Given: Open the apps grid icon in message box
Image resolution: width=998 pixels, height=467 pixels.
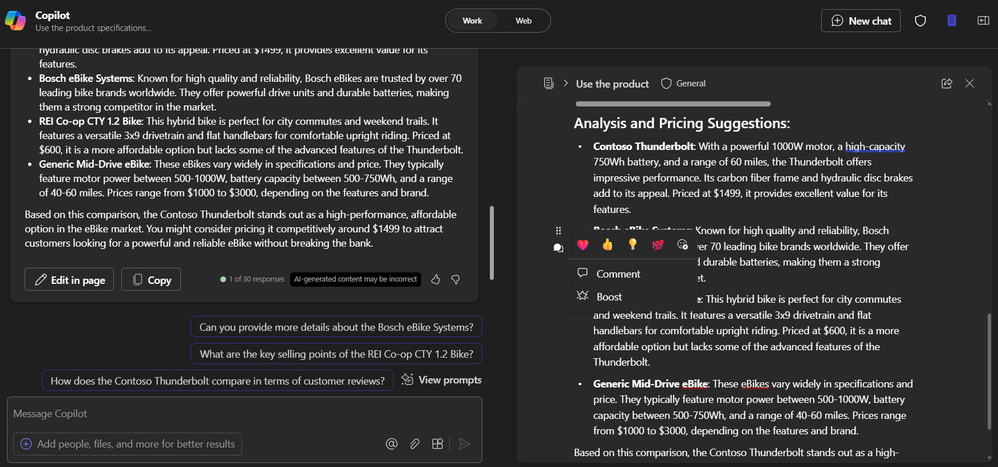Looking at the screenshot, I should pos(437,444).
